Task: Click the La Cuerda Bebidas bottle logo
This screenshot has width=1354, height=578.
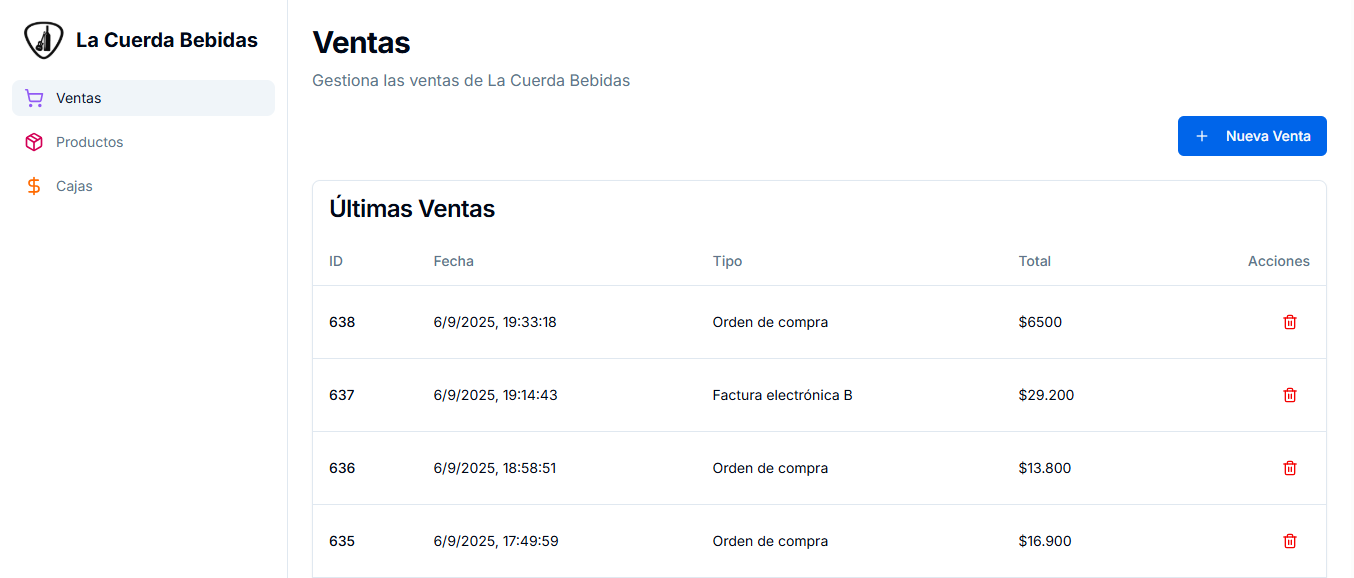Action: 43,39
